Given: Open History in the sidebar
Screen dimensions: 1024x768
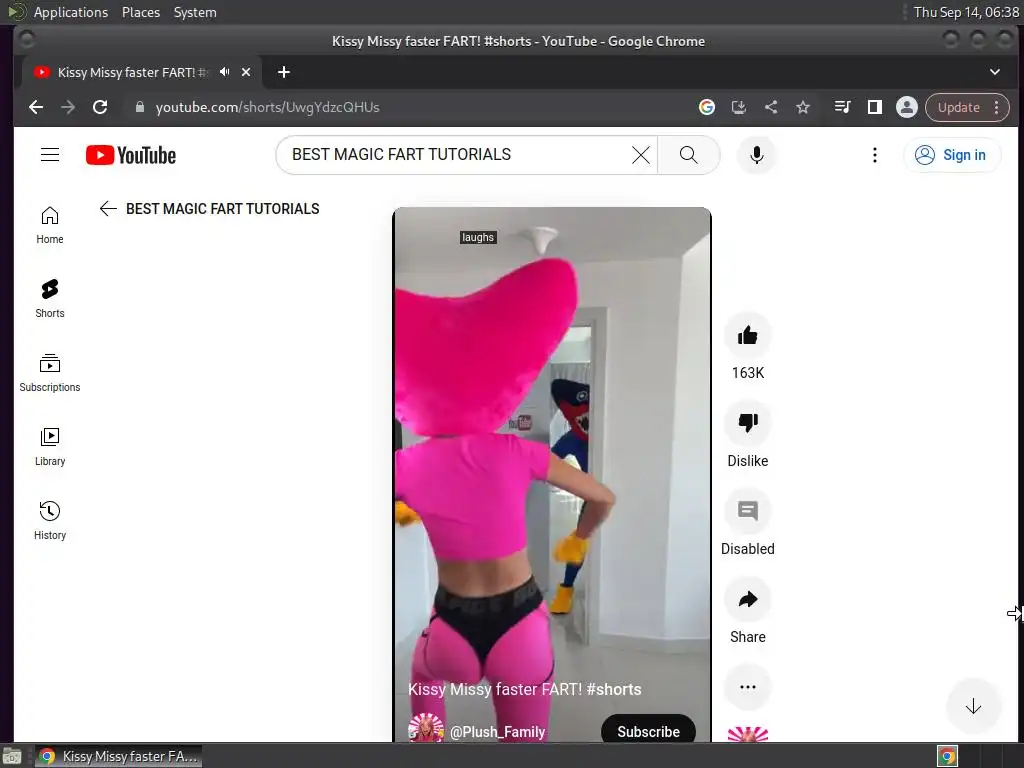Looking at the screenshot, I should tap(50, 520).
